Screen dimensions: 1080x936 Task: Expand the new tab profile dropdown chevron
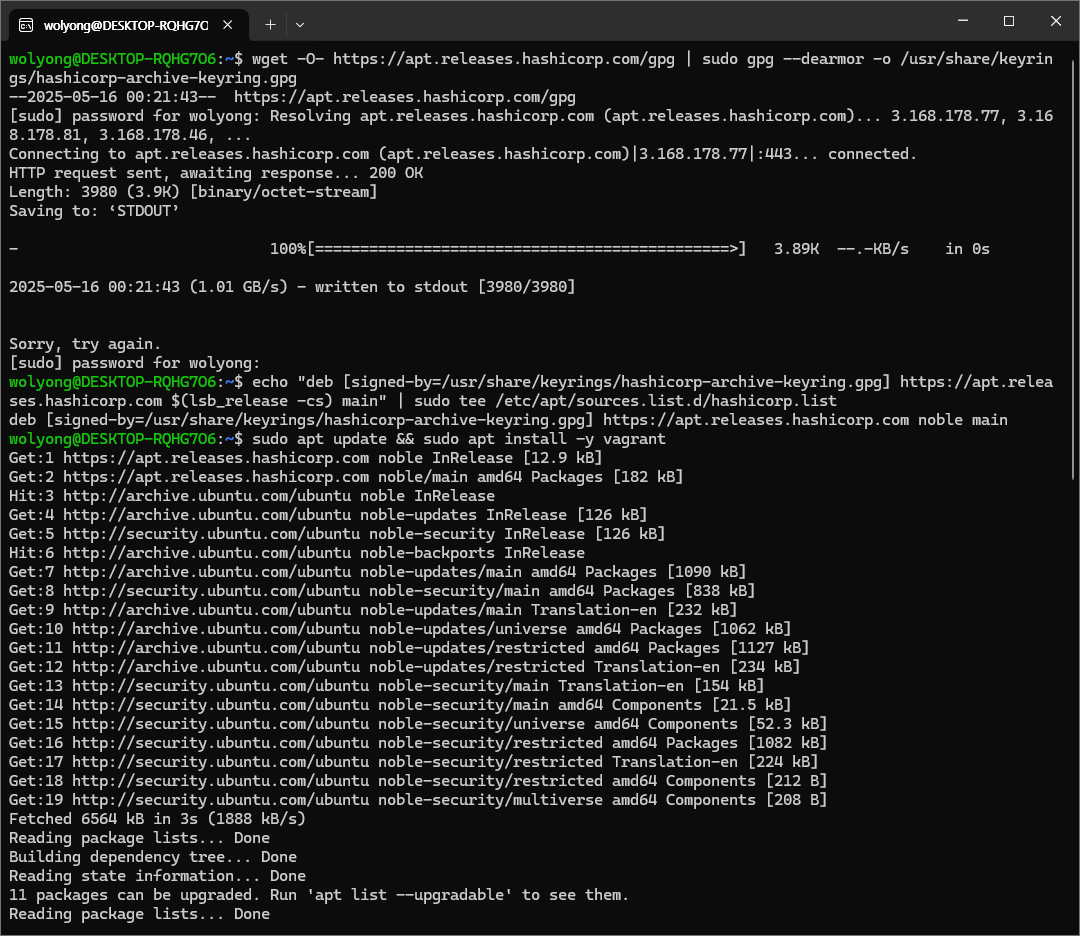[x=300, y=24]
